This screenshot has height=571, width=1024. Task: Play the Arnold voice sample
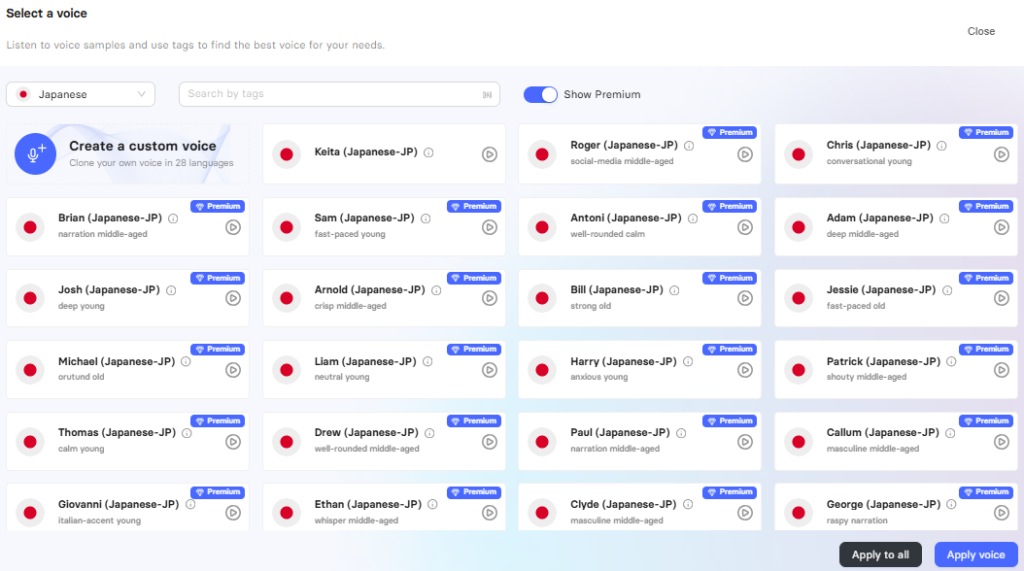[489, 298]
